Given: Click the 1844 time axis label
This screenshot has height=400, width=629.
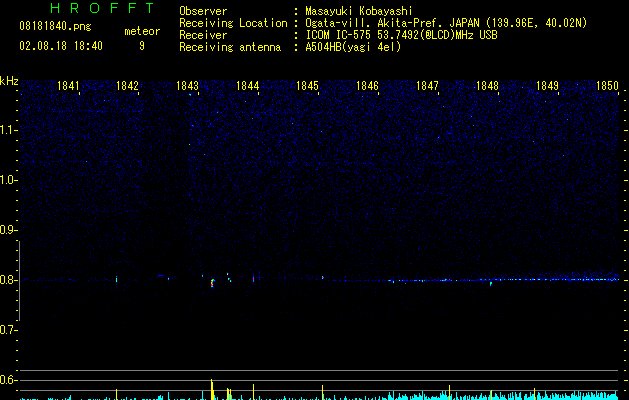Looking at the screenshot, I should pos(248,86).
